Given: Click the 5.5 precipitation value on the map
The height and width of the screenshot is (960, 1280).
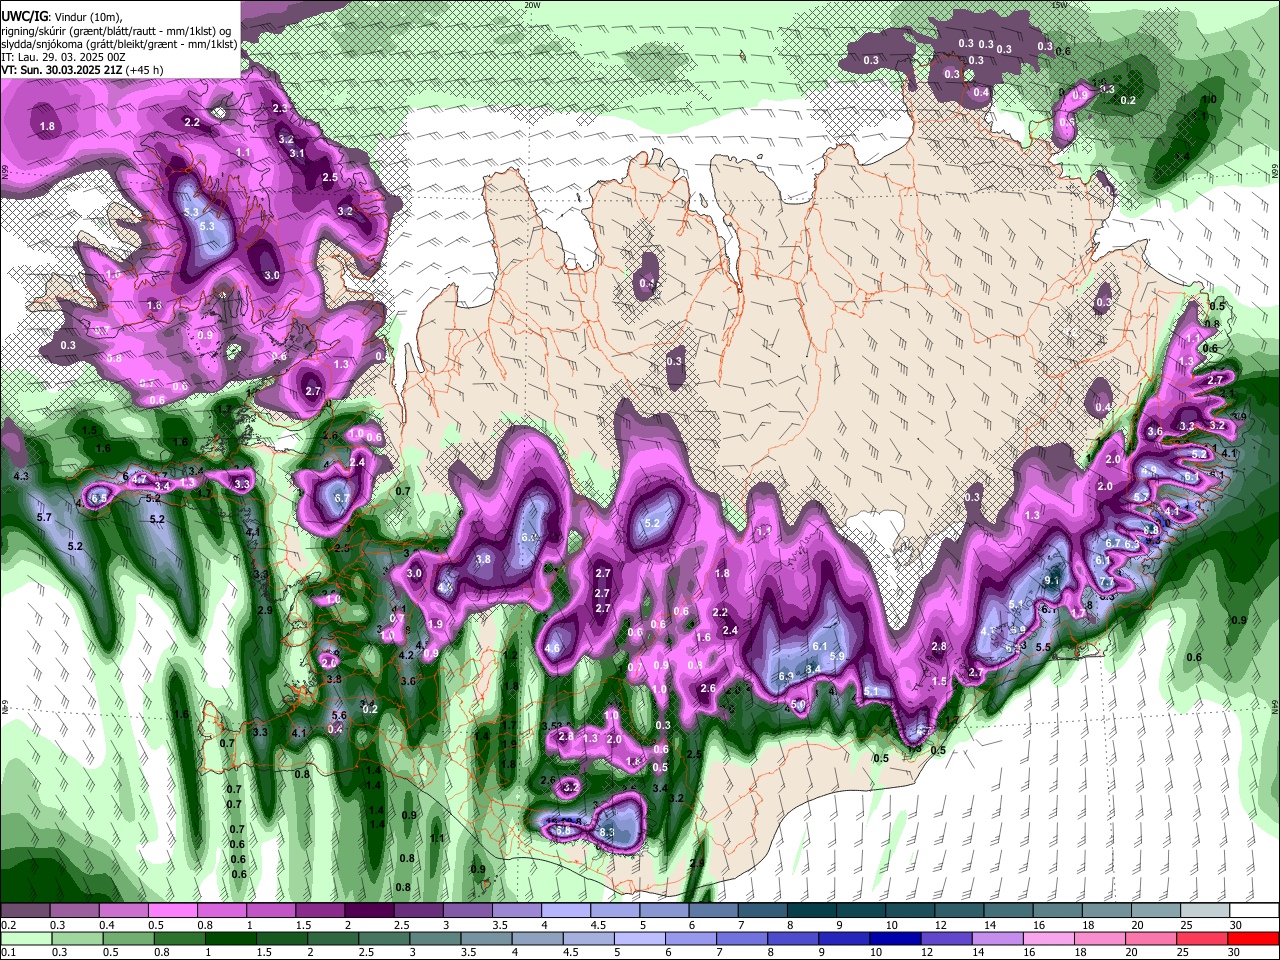Looking at the screenshot, I should [x=1043, y=647].
